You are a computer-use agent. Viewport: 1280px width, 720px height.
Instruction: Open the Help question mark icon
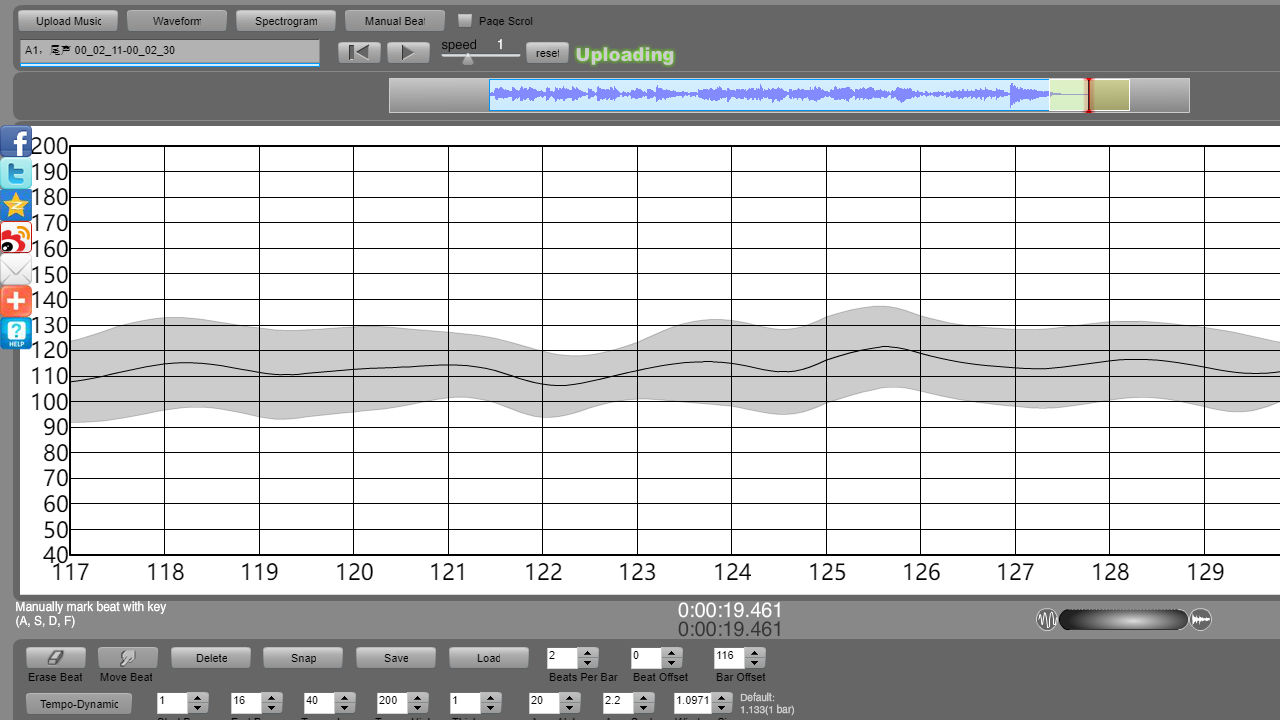pyautogui.click(x=16, y=333)
